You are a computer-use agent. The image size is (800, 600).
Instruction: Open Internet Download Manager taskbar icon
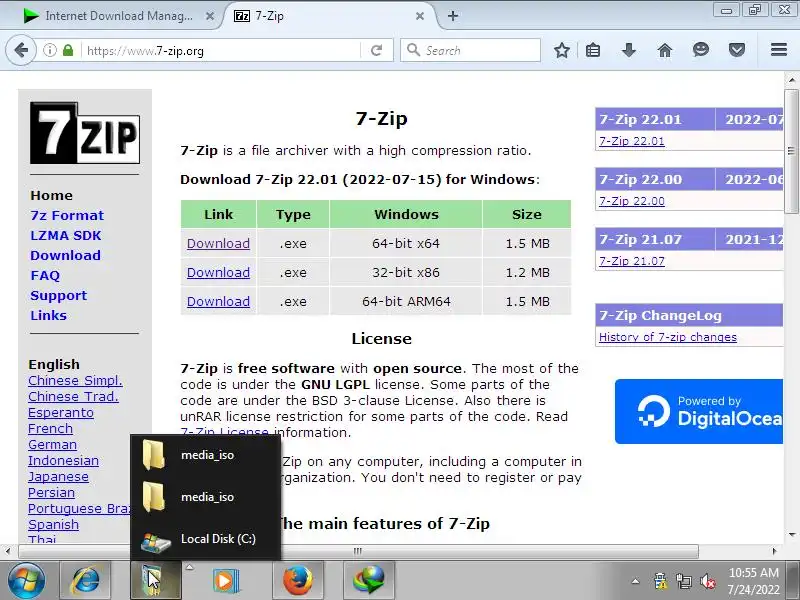pos(368,581)
